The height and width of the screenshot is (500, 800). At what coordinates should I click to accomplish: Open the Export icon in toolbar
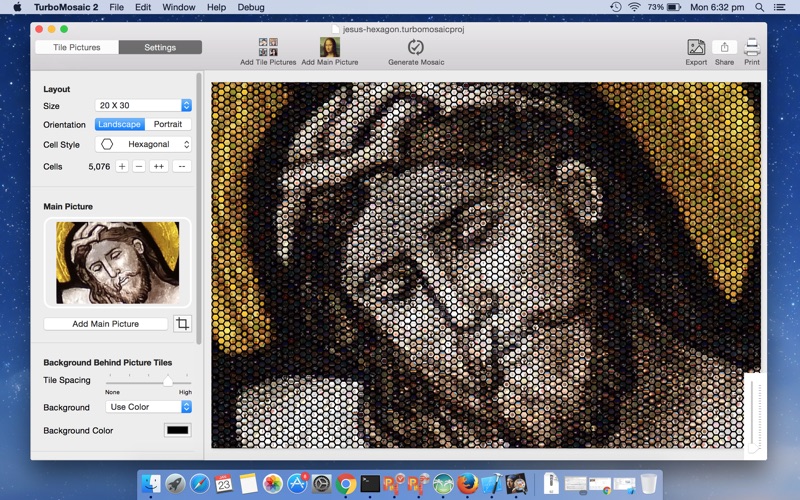pos(696,47)
